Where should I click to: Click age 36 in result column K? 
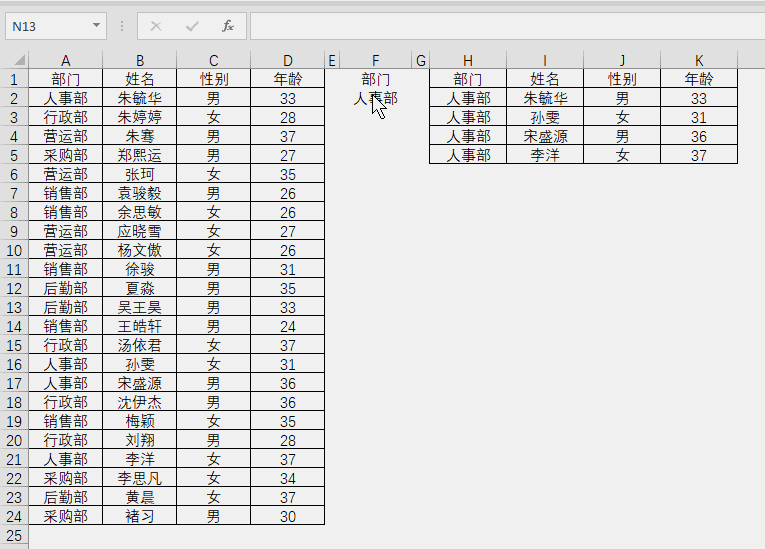[699, 136]
